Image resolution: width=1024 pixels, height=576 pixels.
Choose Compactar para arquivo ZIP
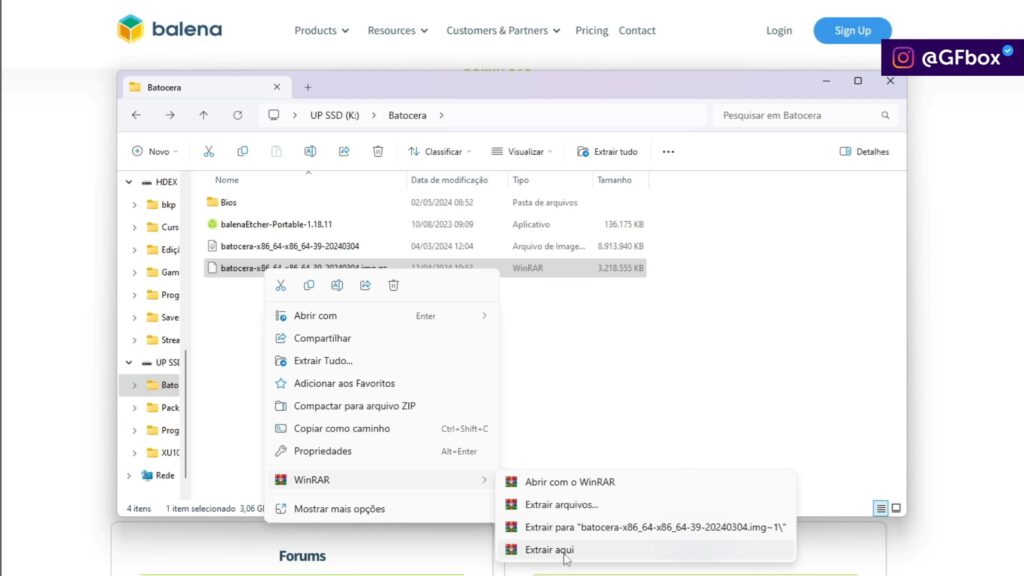click(x=381, y=406)
